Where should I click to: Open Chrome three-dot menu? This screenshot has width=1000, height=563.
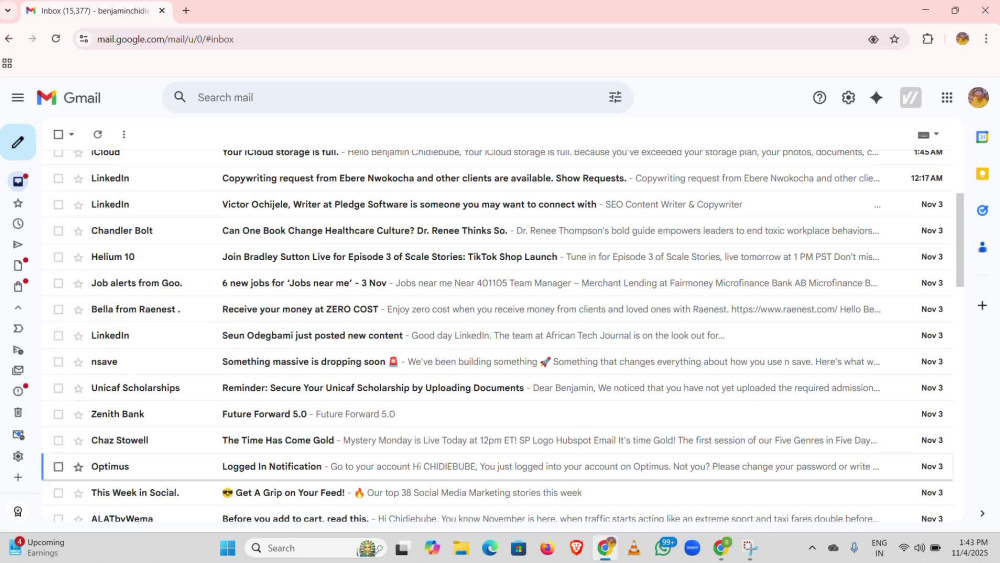coord(986,39)
